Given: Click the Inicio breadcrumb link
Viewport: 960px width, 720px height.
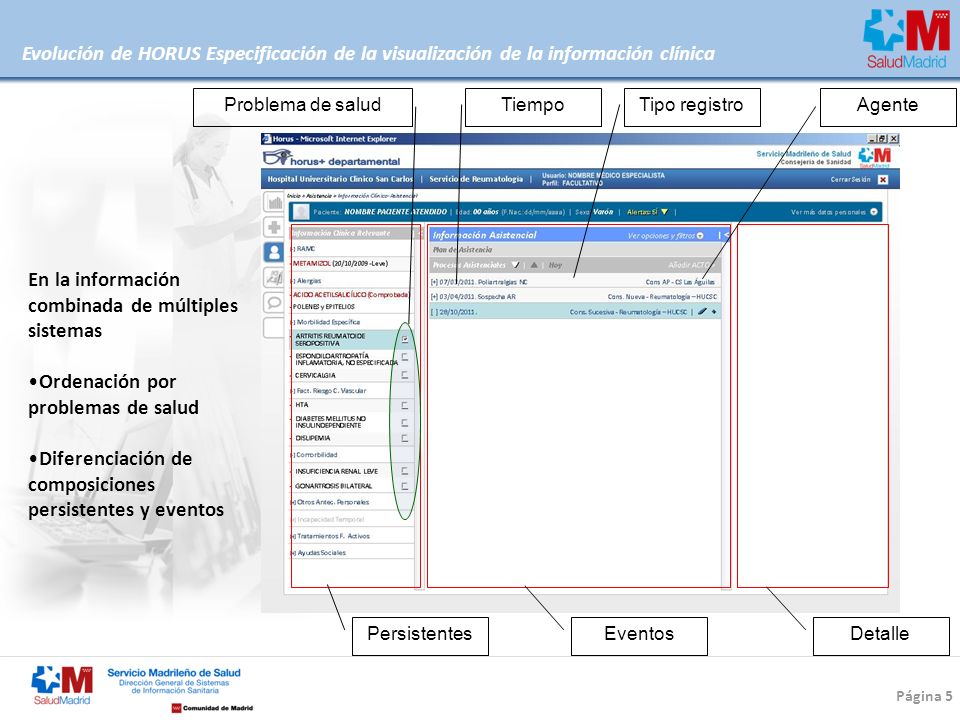Looking at the screenshot, I should tap(294, 196).
